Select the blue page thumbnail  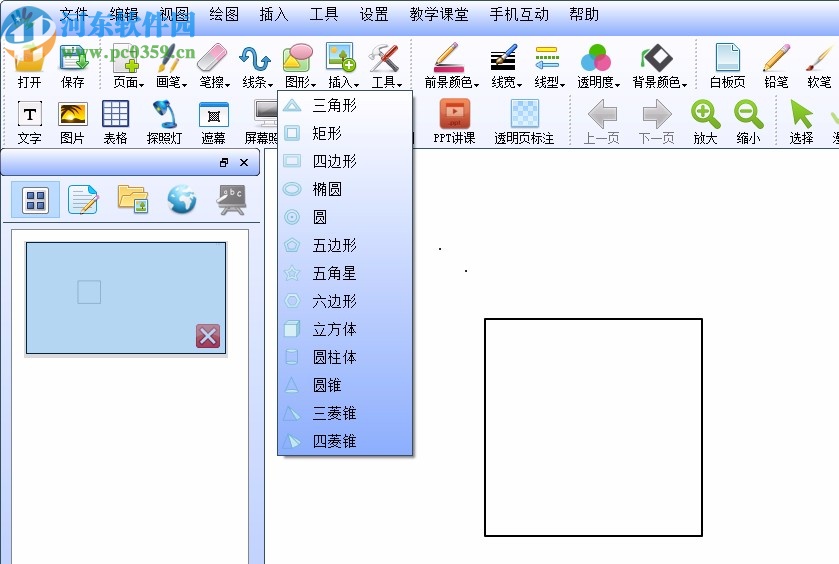126,299
